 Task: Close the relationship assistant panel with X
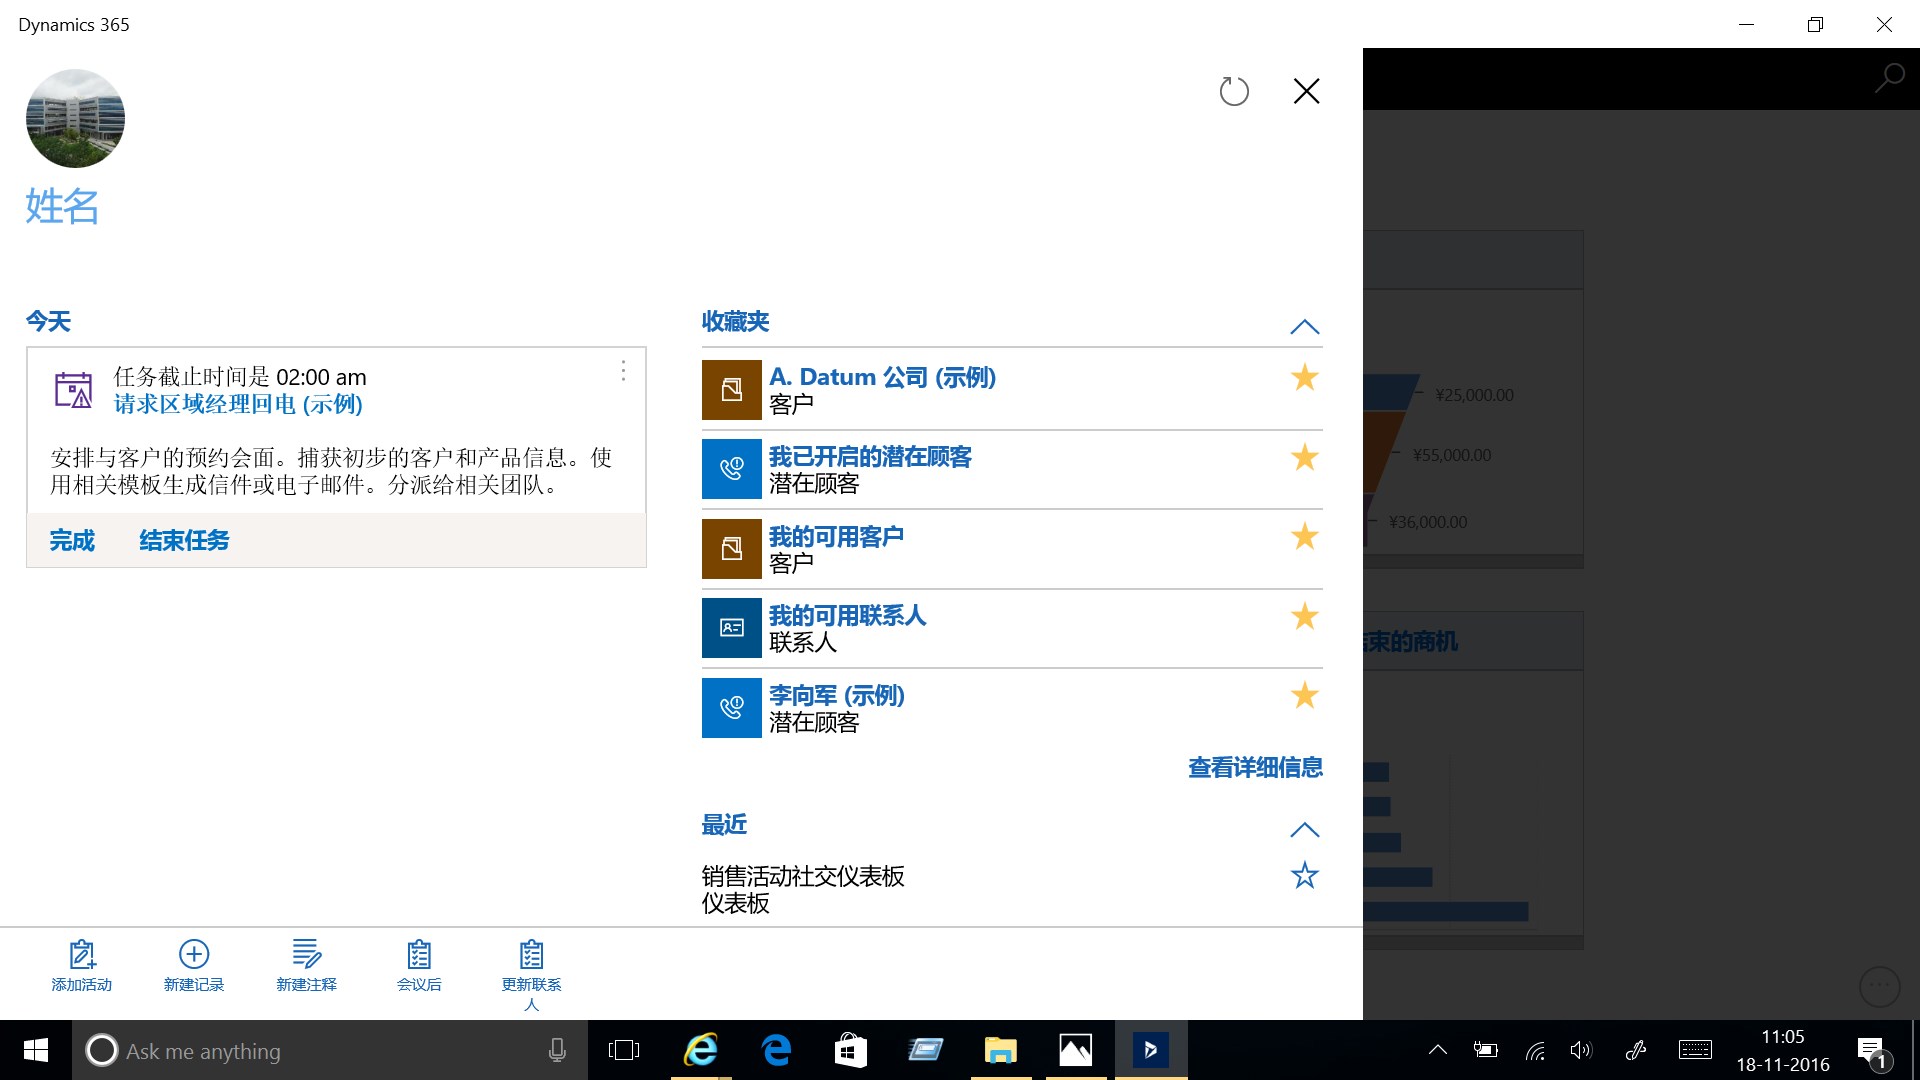(x=1306, y=92)
